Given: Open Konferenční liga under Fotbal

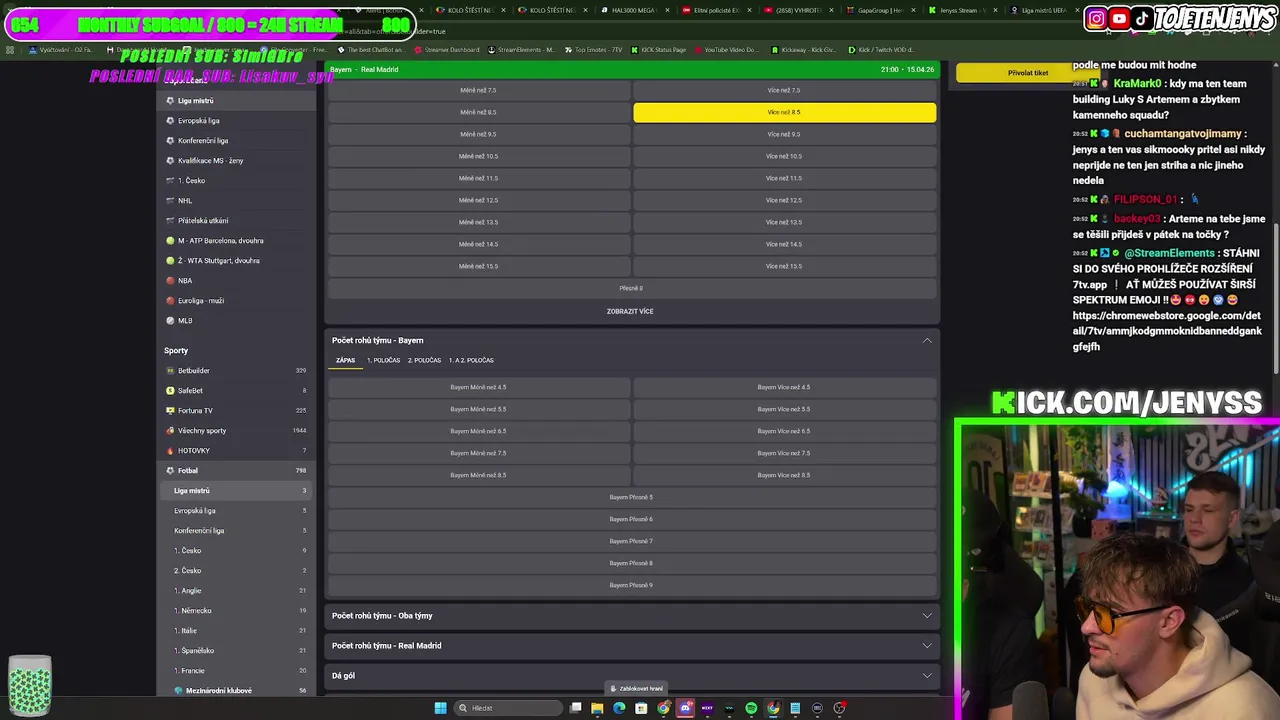Looking at the screenshot, I should [x=237, y=531].
